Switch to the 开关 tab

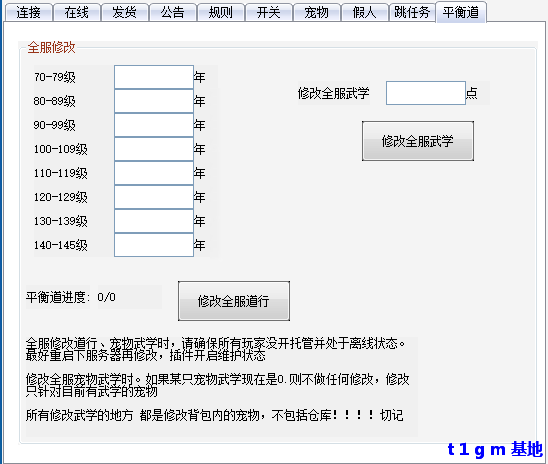[269, 13]
